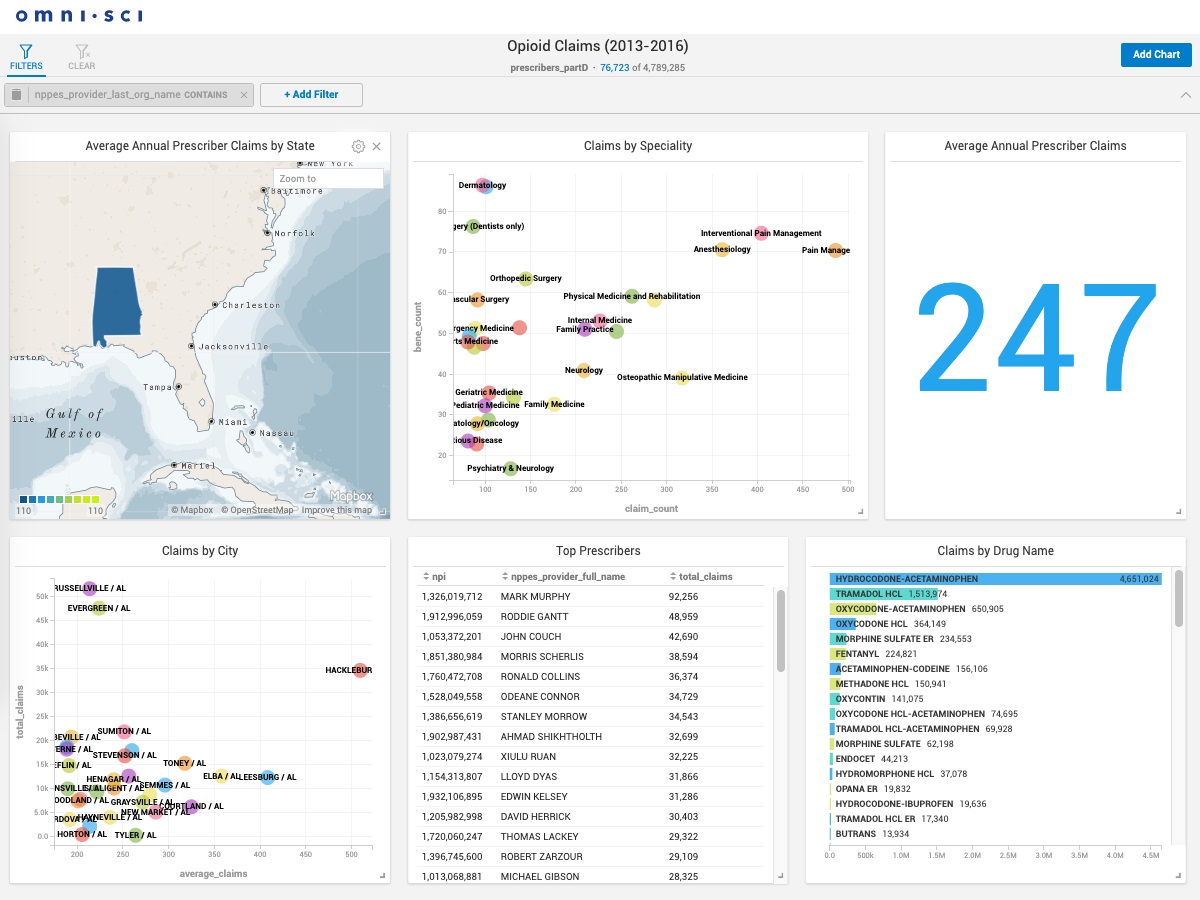This screenshot has width=1200, height=900.
Task: Select the darkest blue legend swatch
Action: click(23, 499)
